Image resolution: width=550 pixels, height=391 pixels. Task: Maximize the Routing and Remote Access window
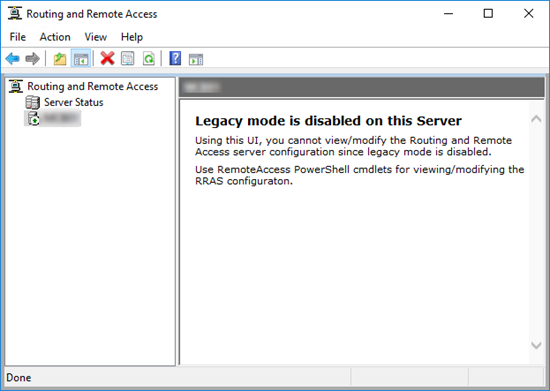488,14
